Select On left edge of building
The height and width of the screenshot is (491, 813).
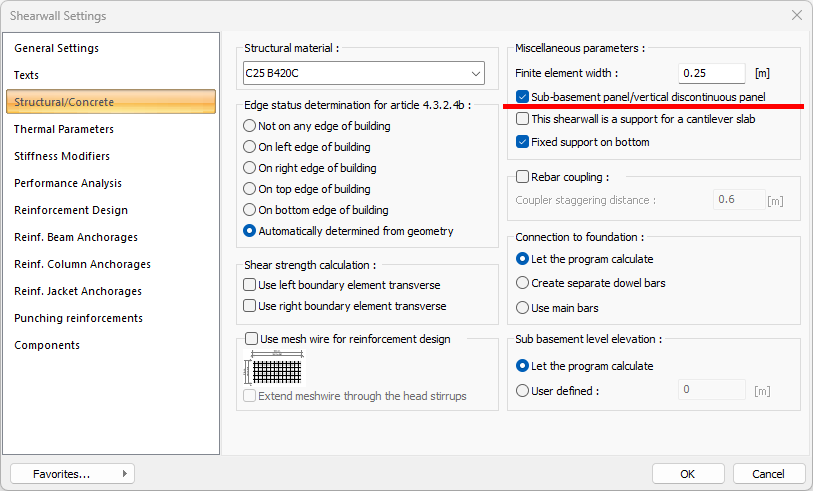coord(250,147)
